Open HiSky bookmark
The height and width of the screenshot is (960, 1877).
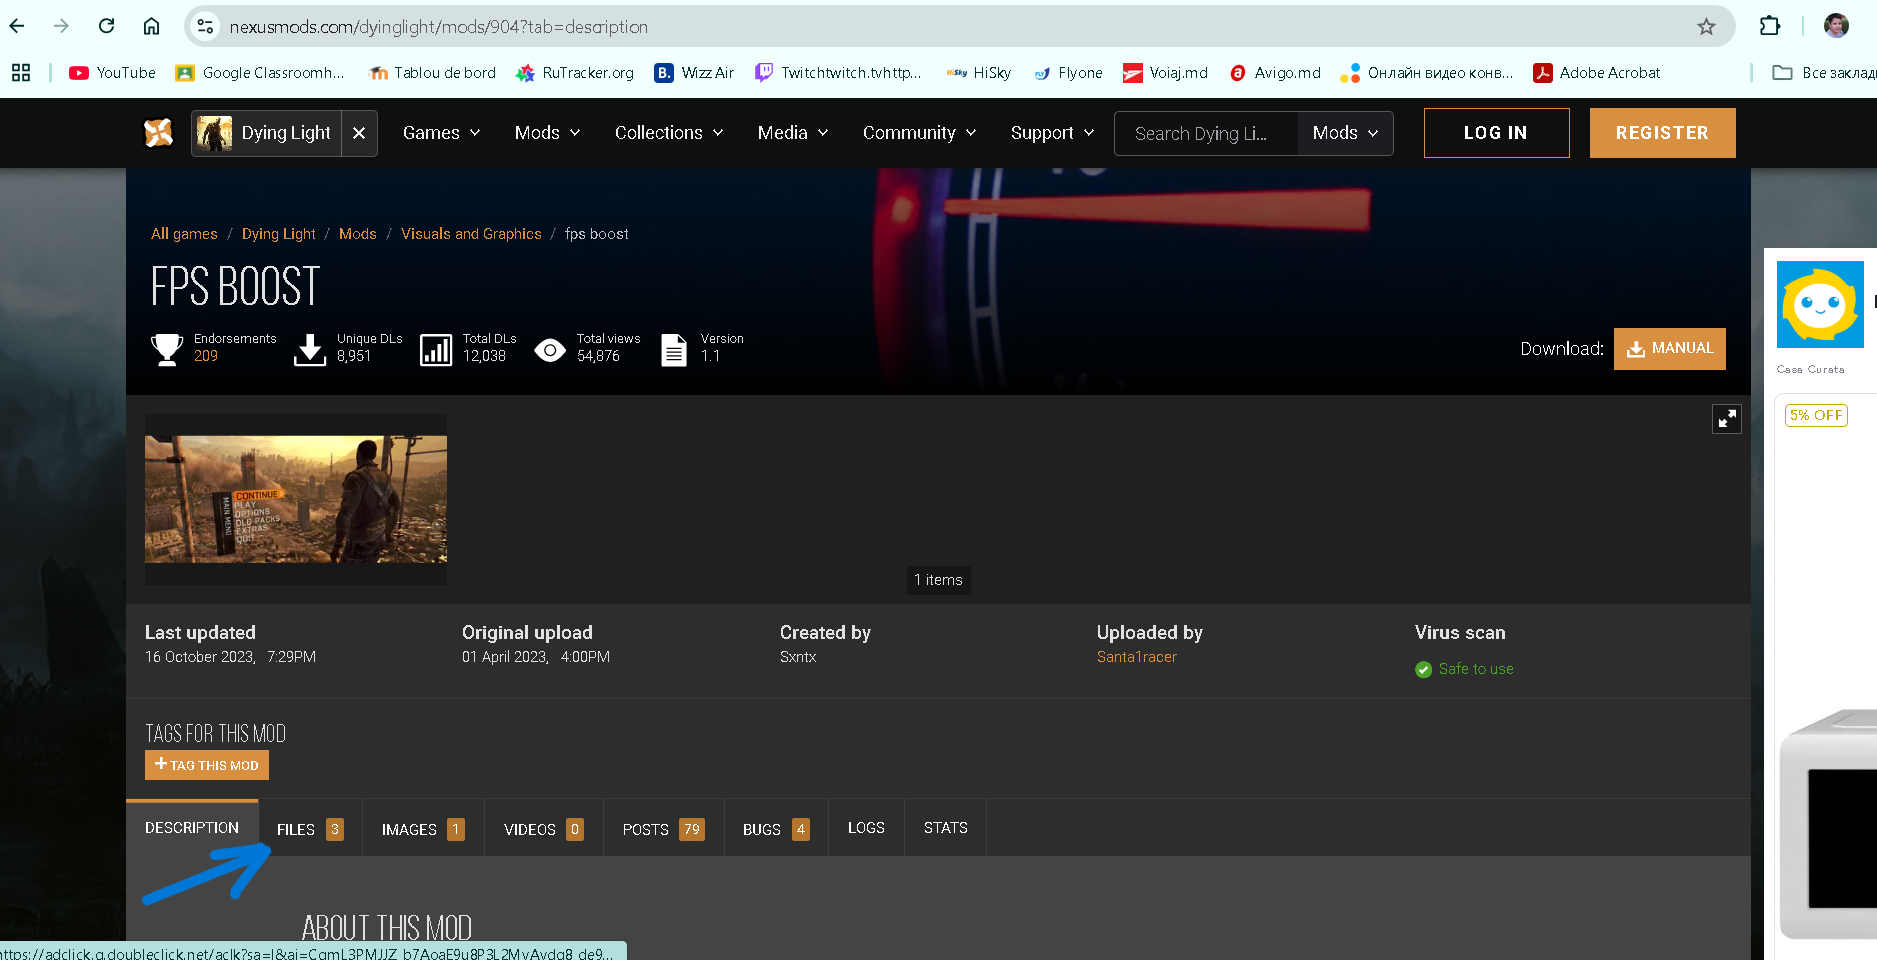point(979,73)
